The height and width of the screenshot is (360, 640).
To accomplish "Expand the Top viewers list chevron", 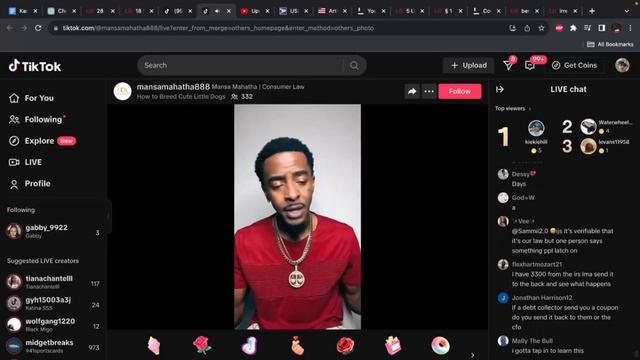I will tap(530, 109).
